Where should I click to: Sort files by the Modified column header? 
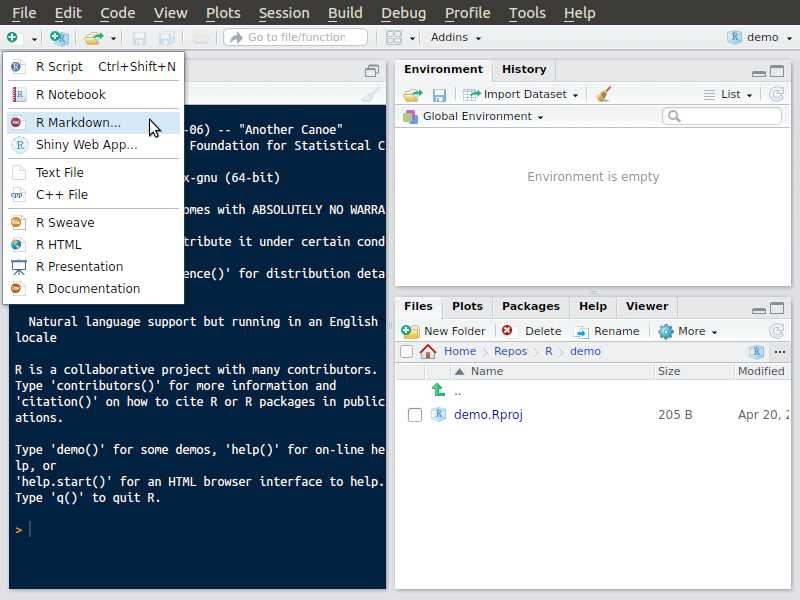(x=762, y=371)
